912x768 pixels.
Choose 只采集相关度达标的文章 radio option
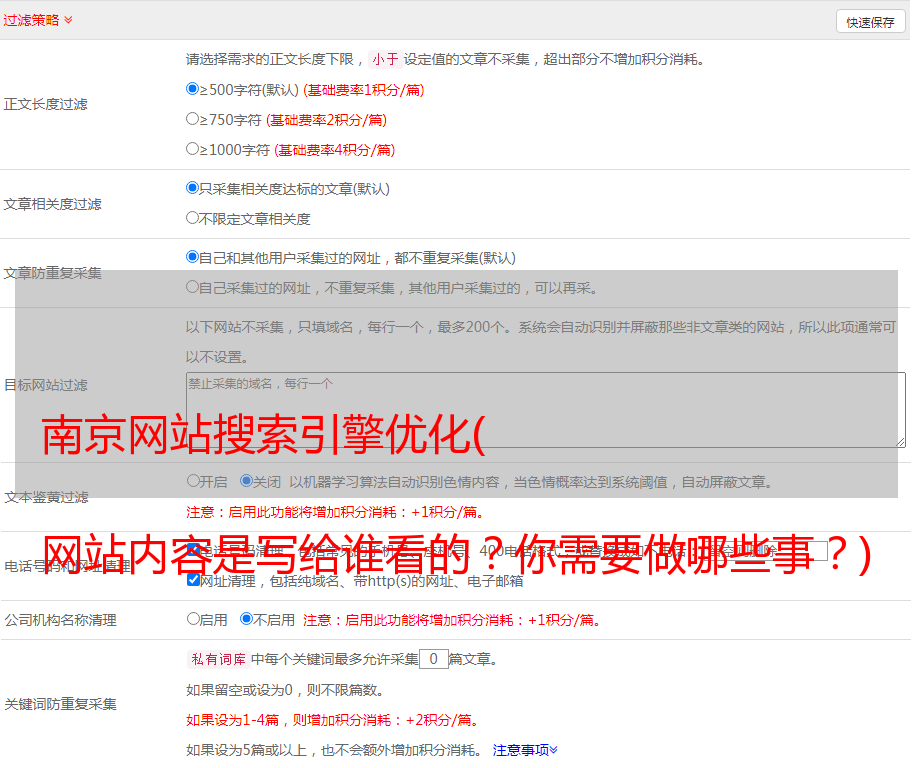193,188
